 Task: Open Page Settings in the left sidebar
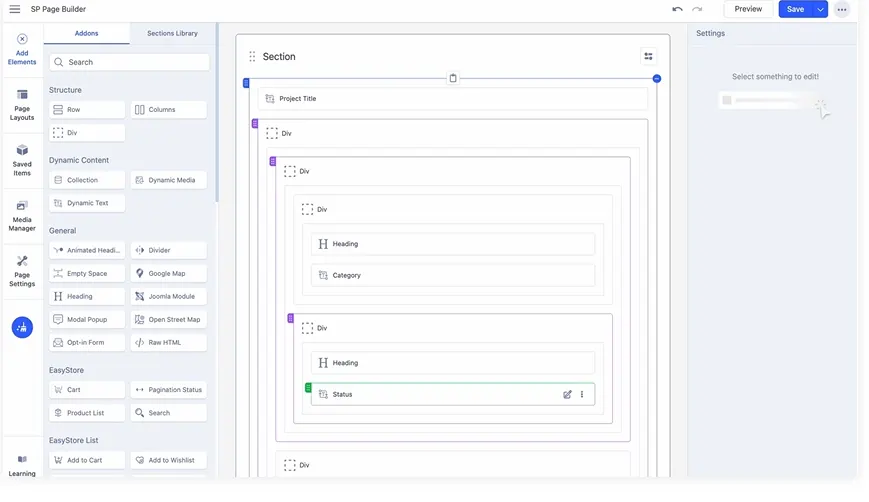click(x=22, y=270)
